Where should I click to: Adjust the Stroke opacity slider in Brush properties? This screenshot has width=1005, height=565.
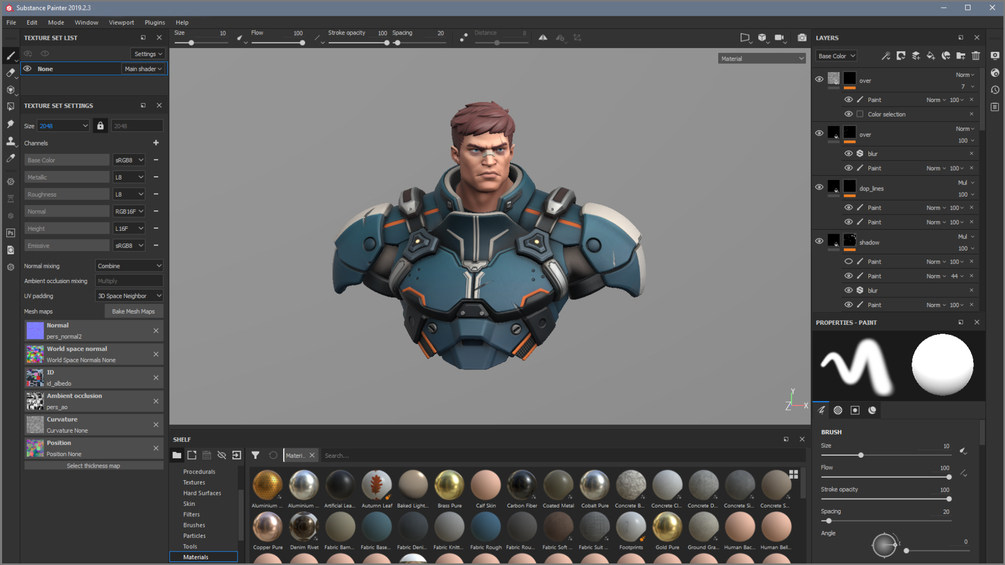pos(885,498)
